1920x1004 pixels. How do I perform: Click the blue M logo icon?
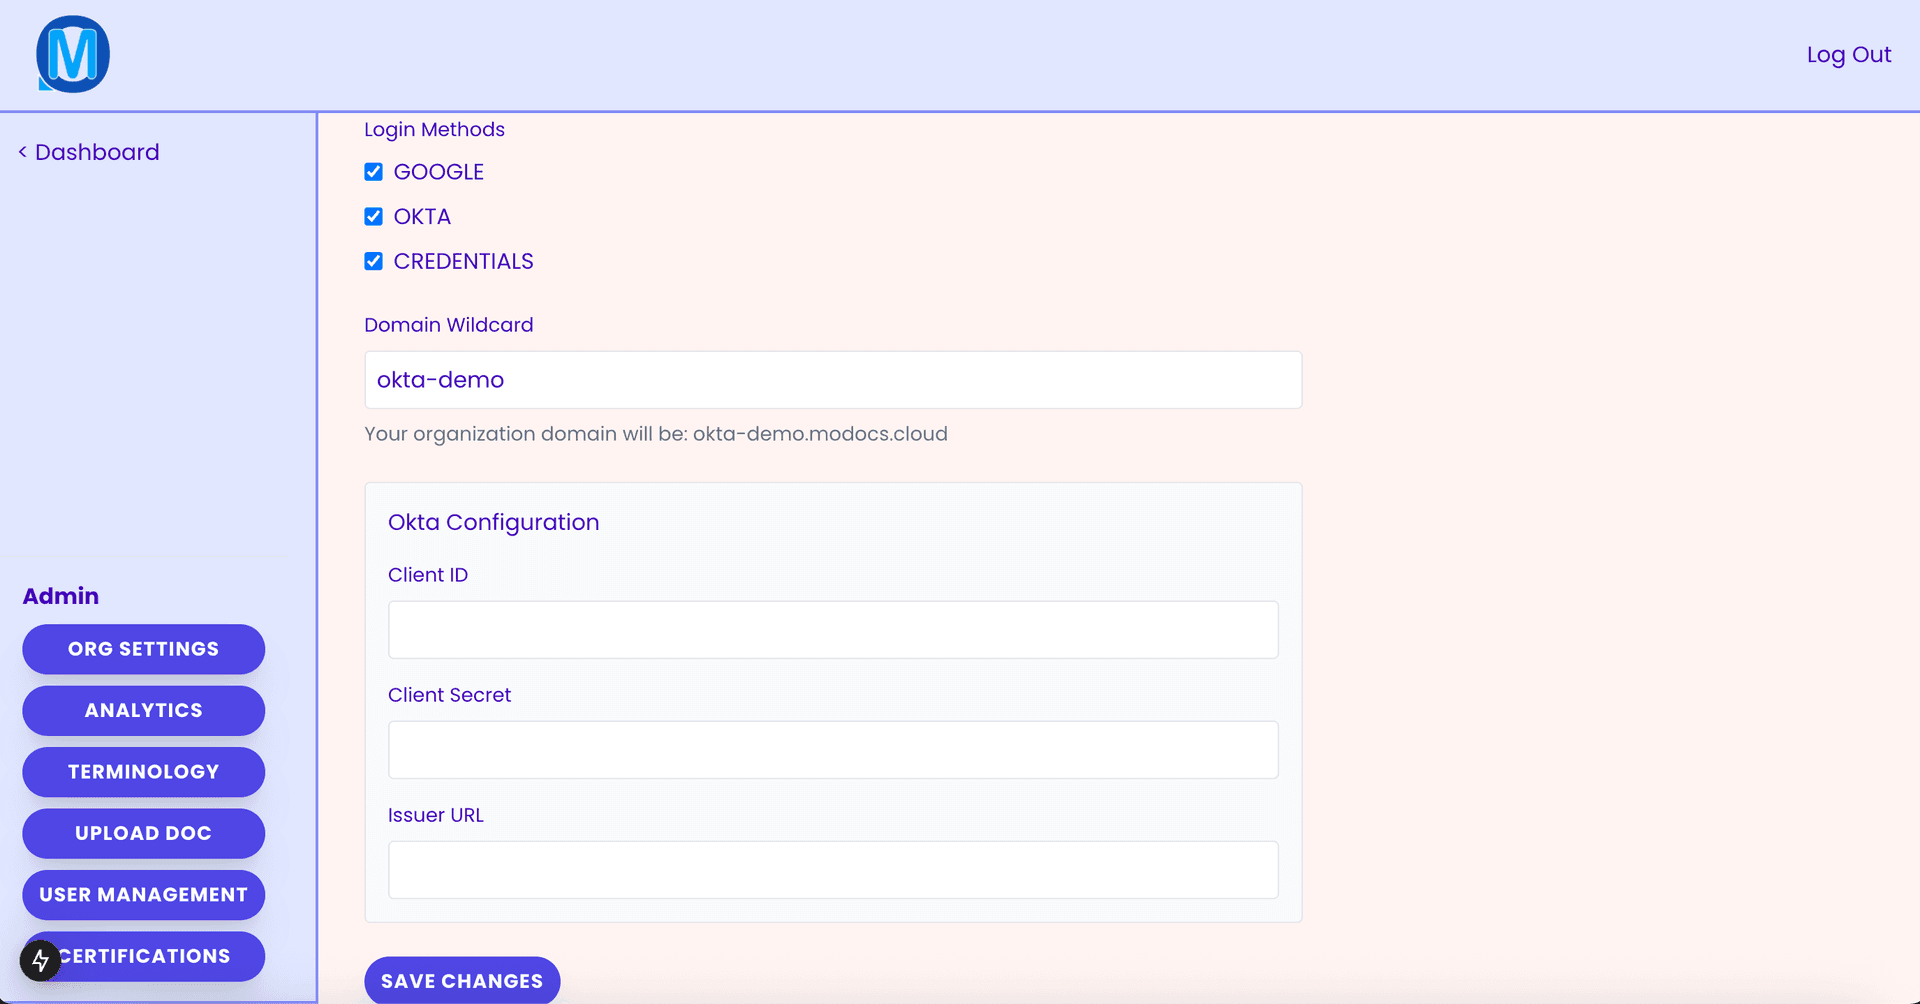point(73,54)
